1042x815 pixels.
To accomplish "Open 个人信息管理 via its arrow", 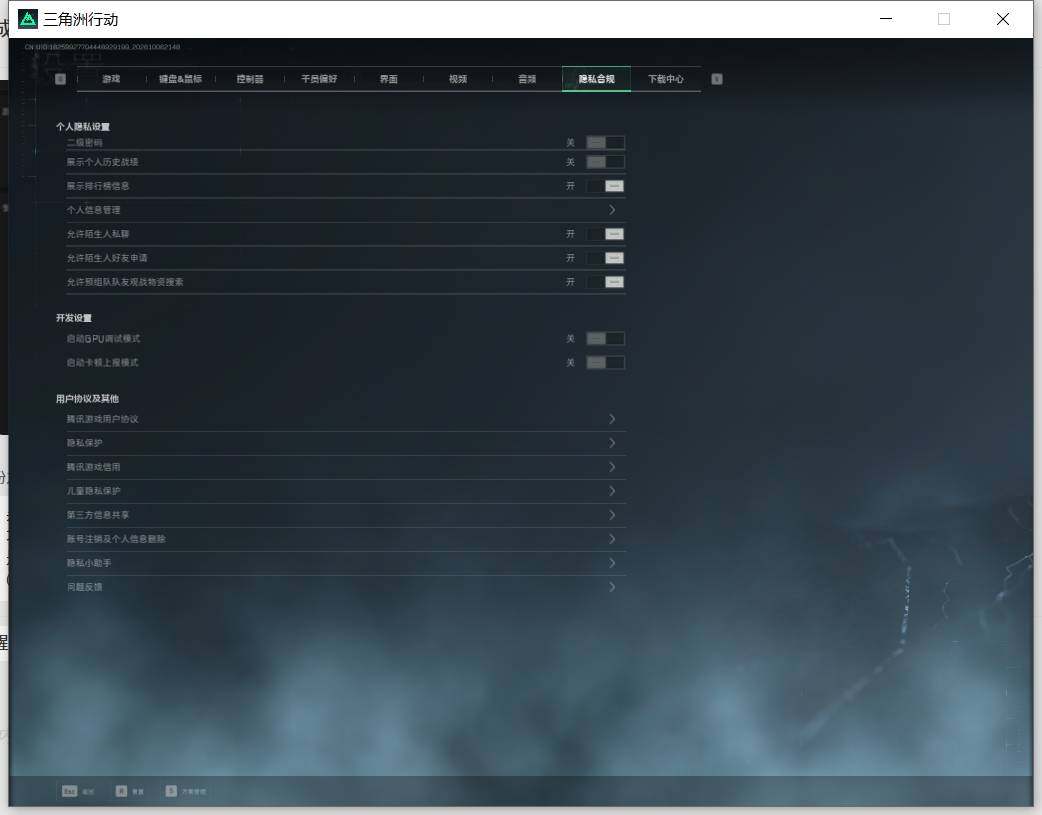I will pyautogui.click(x=612, y=210).
